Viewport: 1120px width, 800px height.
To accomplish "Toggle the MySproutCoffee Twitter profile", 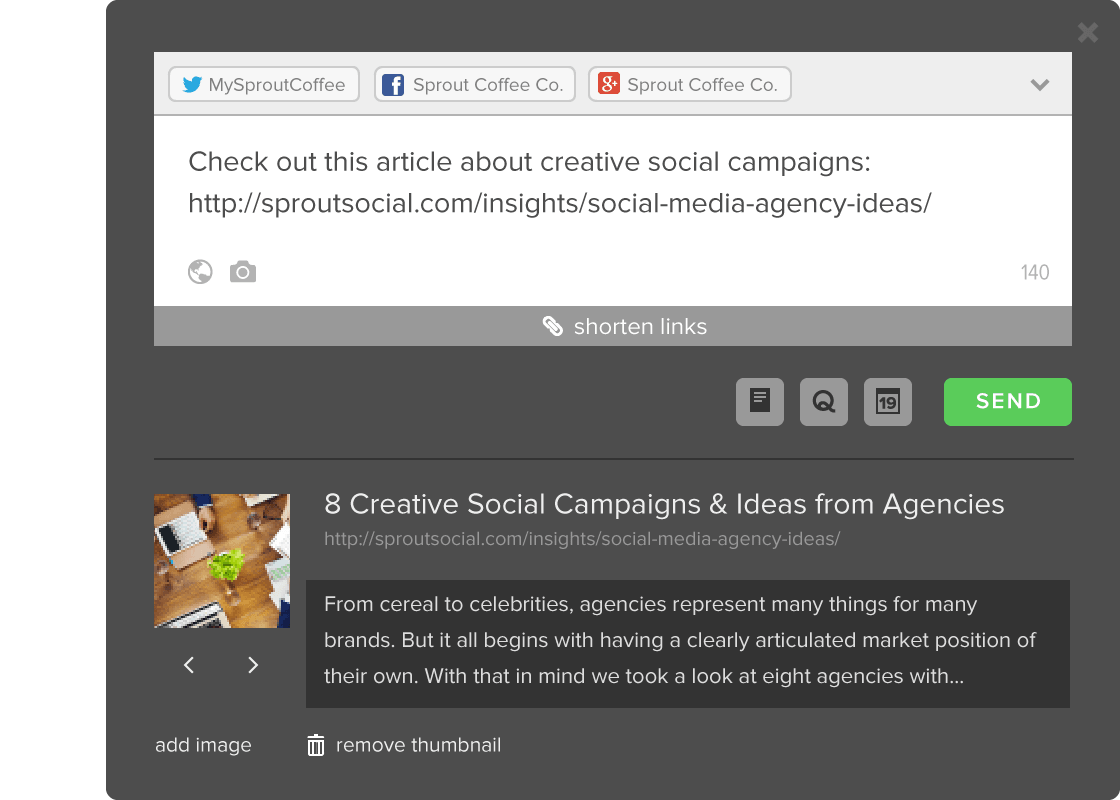I will (x=264, y=84).
